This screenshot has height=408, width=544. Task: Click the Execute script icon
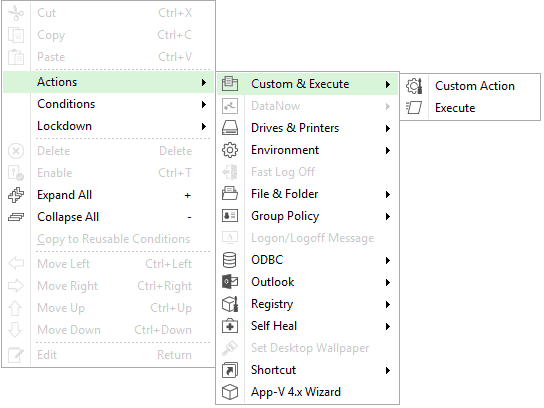point(414,108)
